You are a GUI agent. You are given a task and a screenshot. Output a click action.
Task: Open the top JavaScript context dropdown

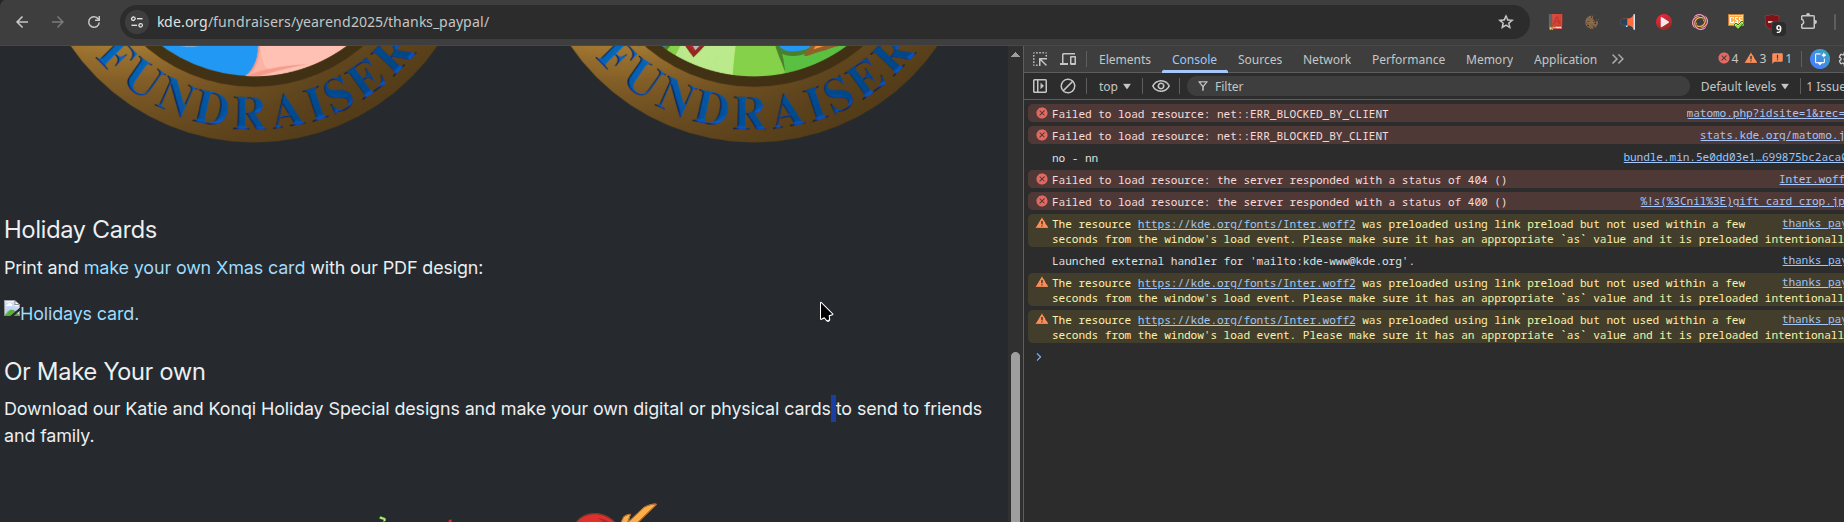pyautogui.click(x=1114, y=87)
